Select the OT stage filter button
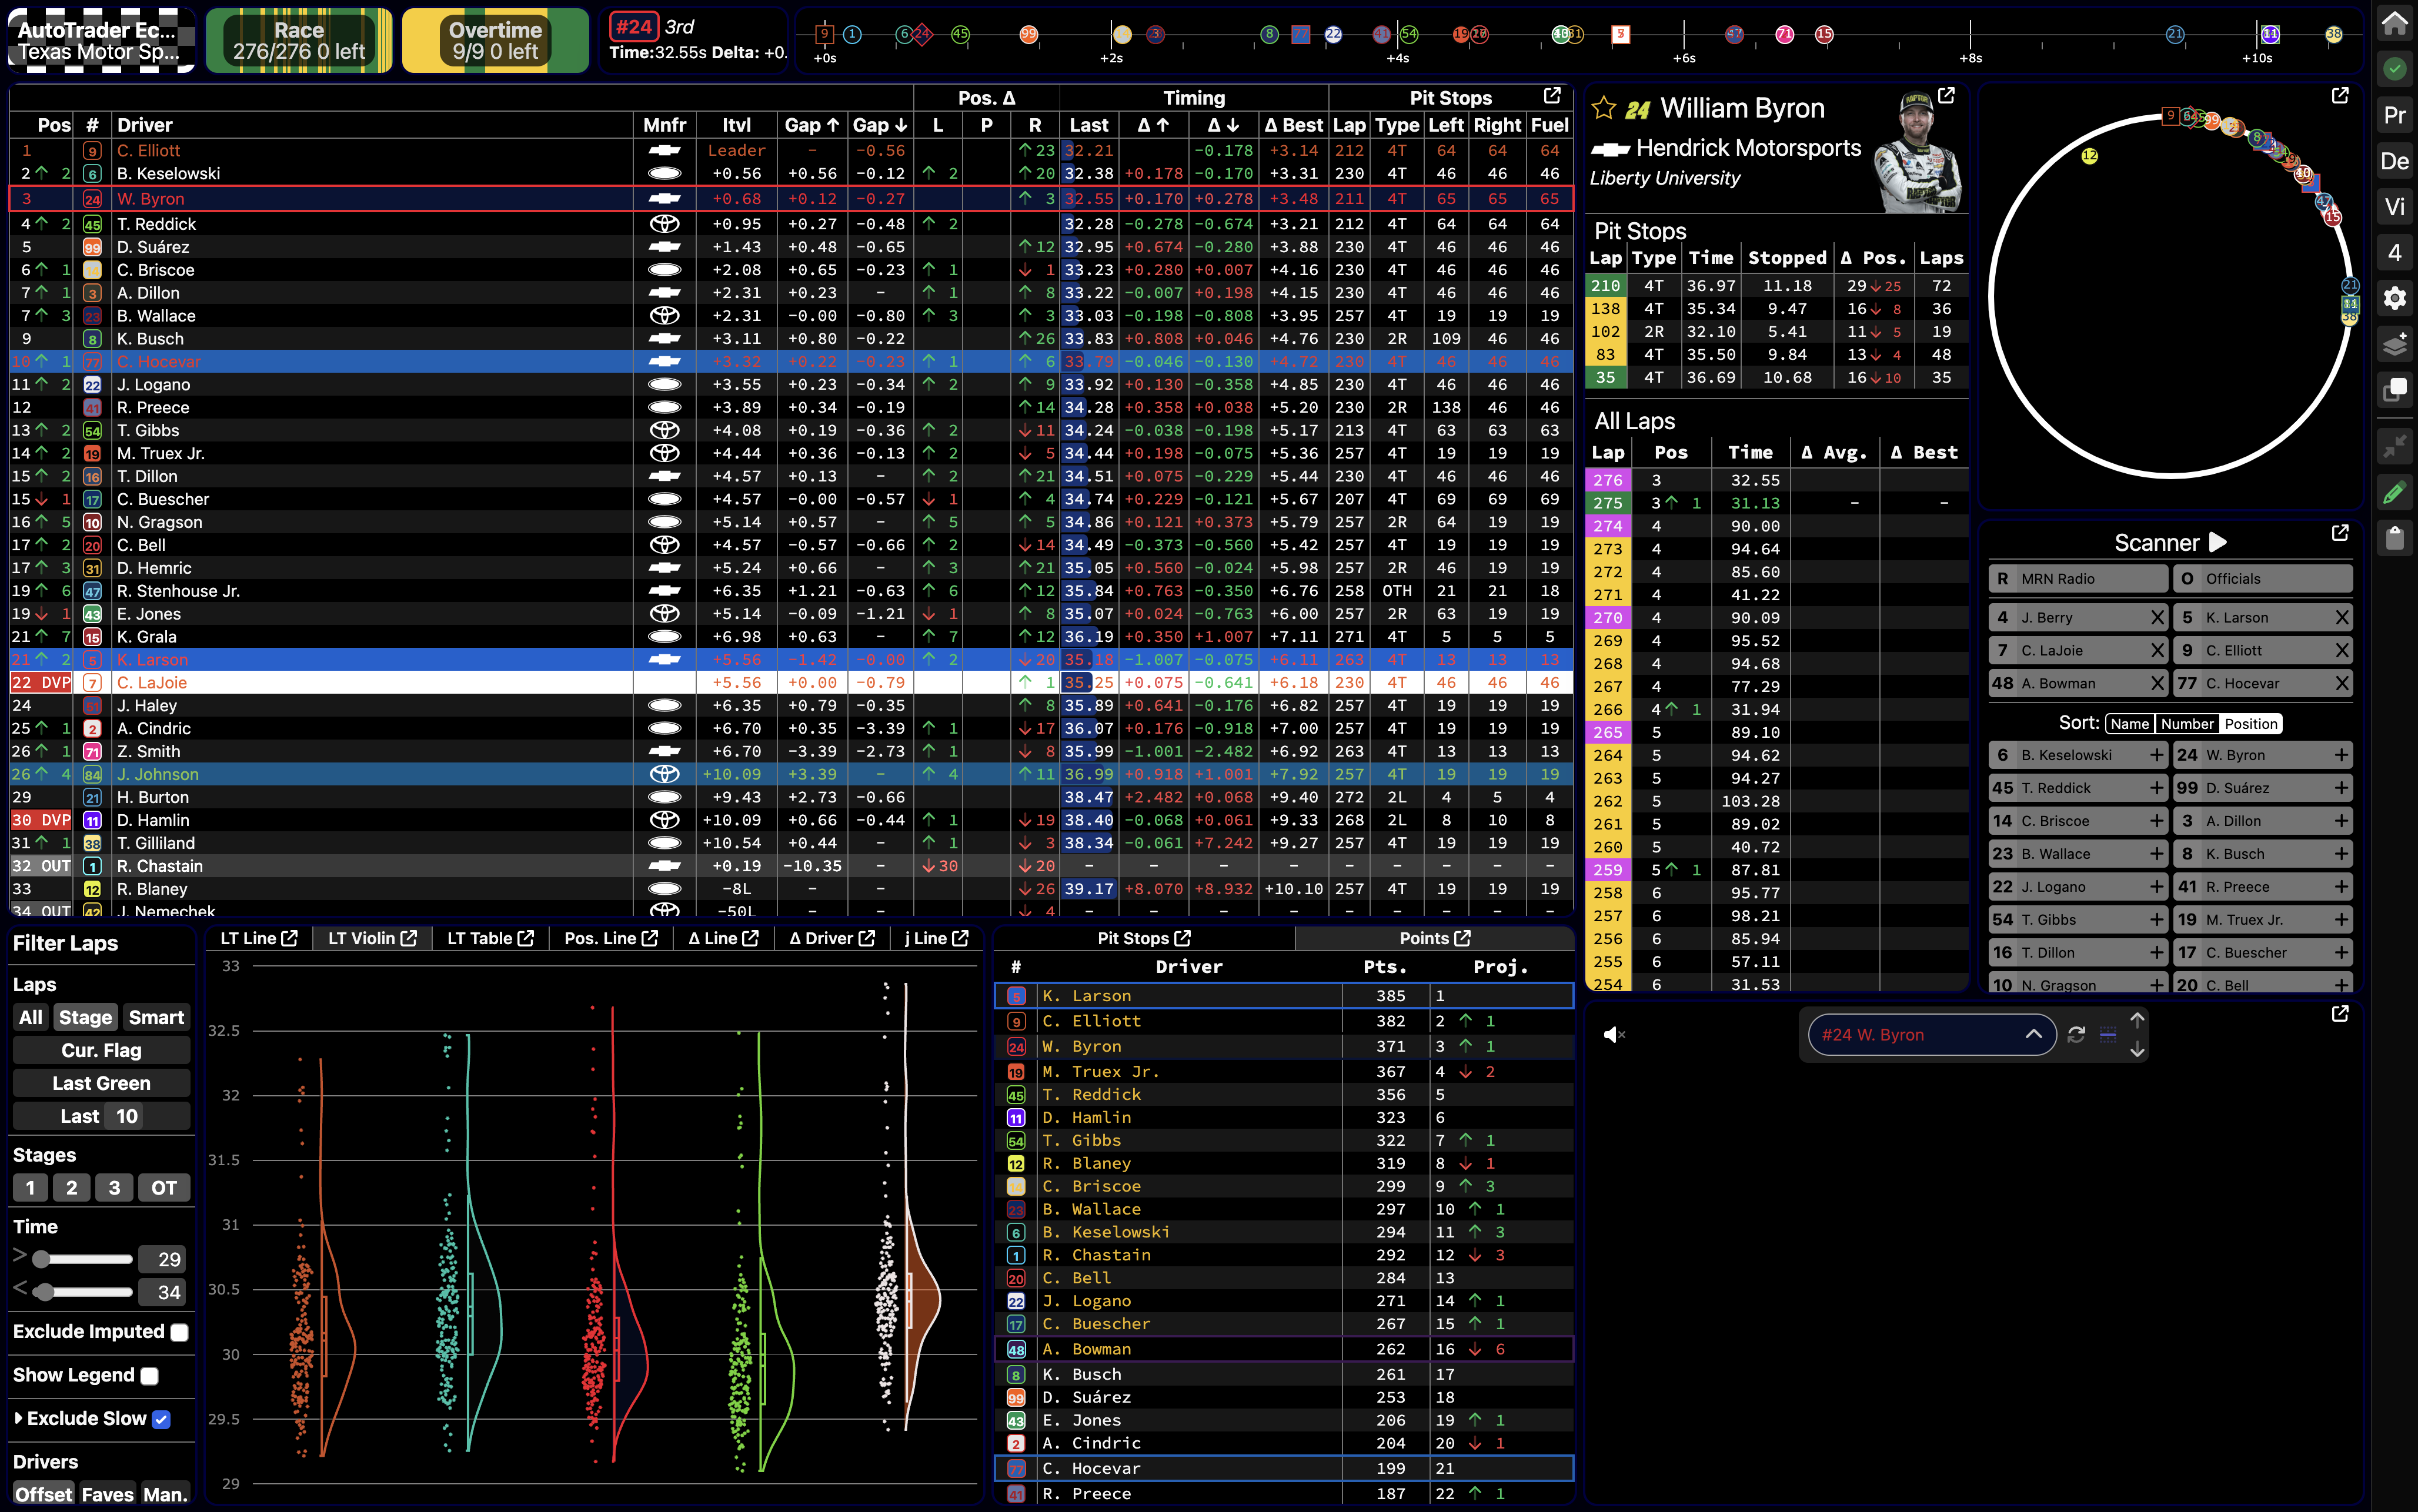 point(164,1188)
